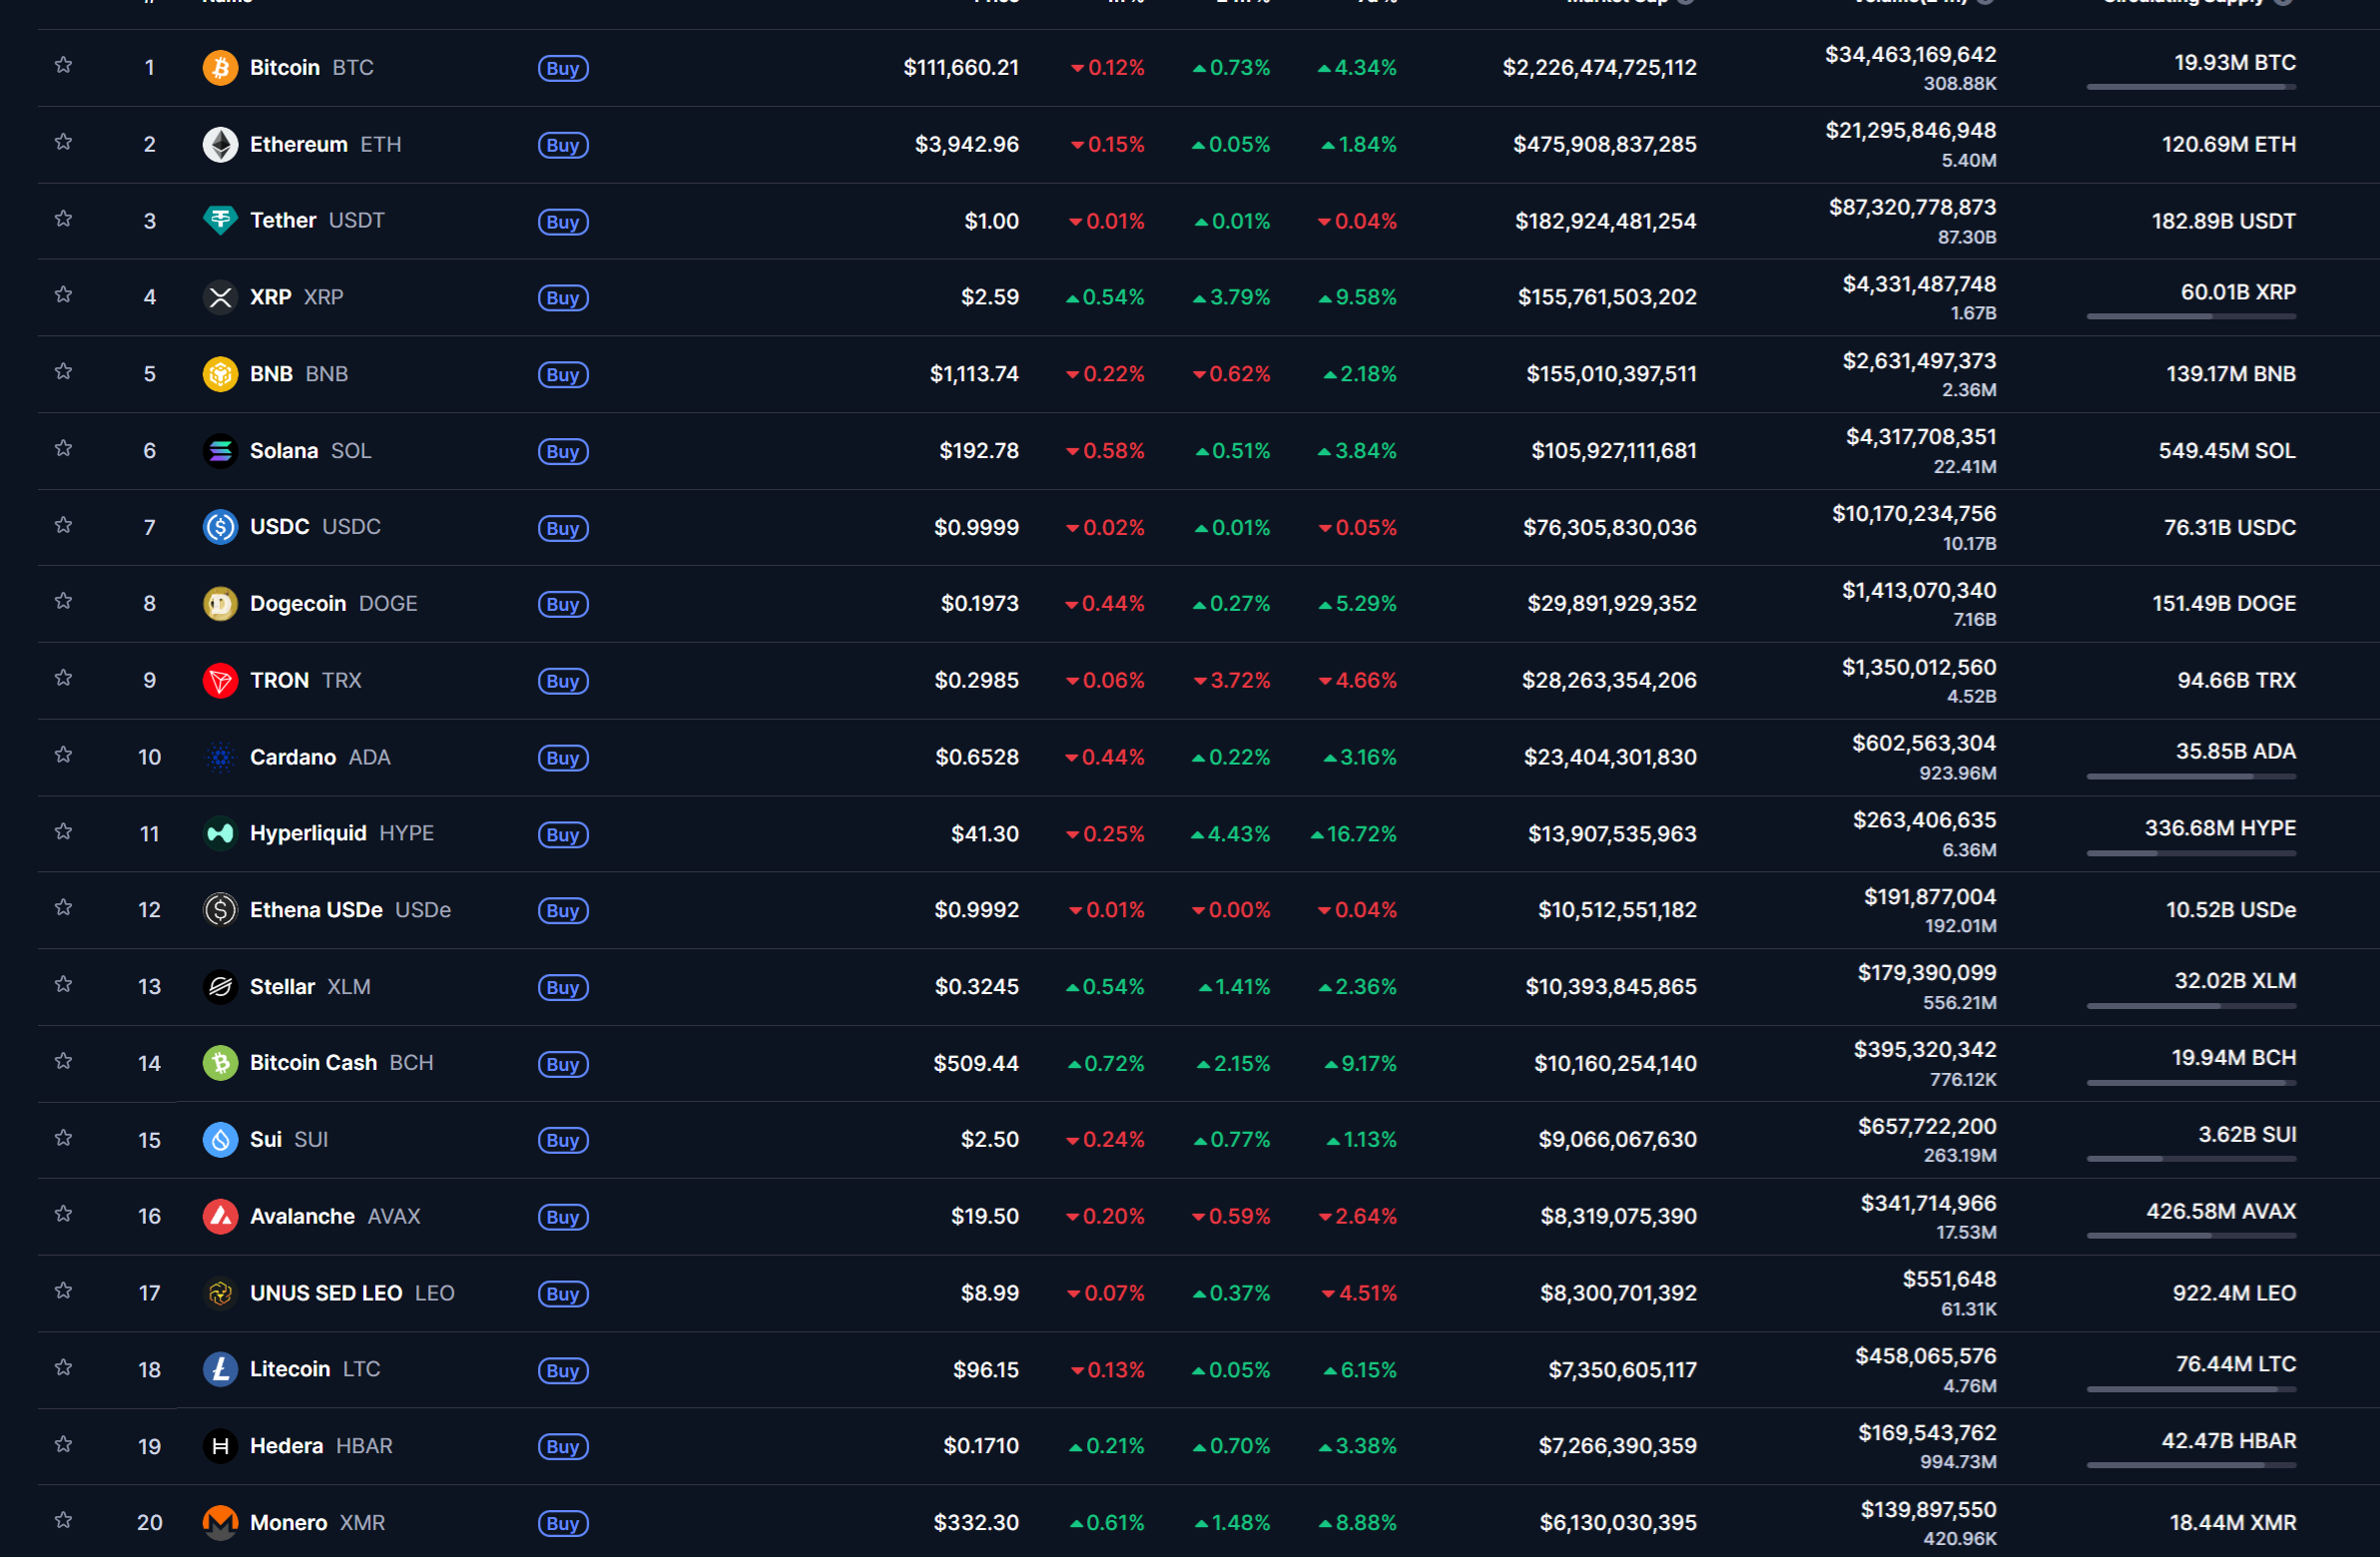
Task: Click USDC market cap value
Action: pyautogui.click(x=1609, y=527)
